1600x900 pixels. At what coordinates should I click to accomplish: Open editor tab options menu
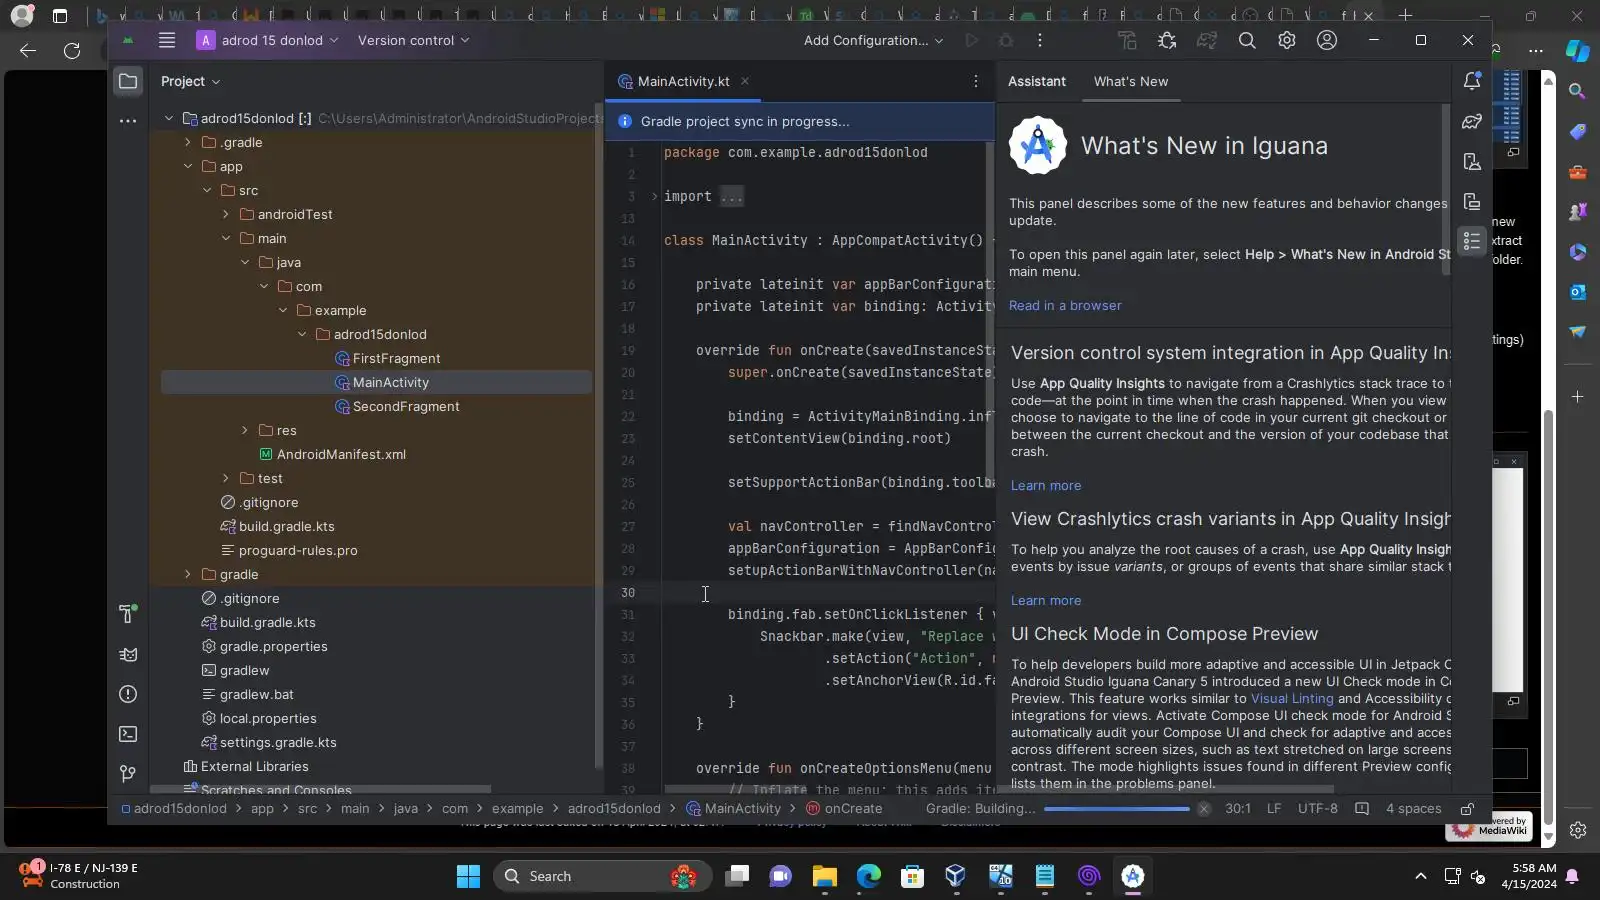pyautogui.click(x=976, y=81)
